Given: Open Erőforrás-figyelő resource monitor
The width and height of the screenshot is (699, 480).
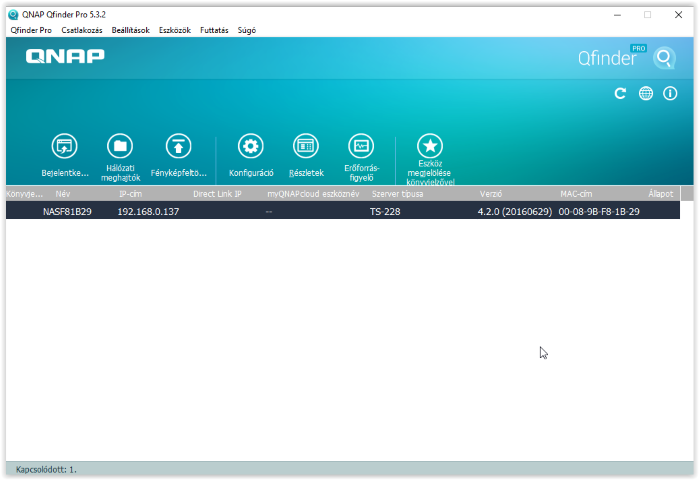Looking at the screenshot, I should (x=360, y=147).
